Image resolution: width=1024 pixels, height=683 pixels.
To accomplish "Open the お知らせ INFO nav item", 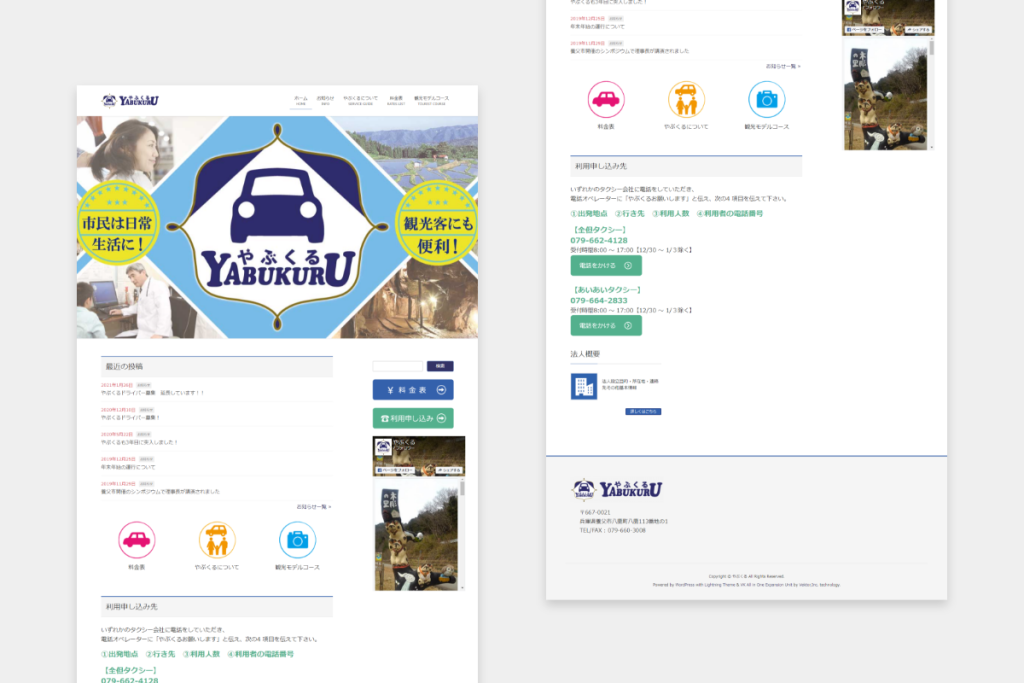I will [325, 101].
